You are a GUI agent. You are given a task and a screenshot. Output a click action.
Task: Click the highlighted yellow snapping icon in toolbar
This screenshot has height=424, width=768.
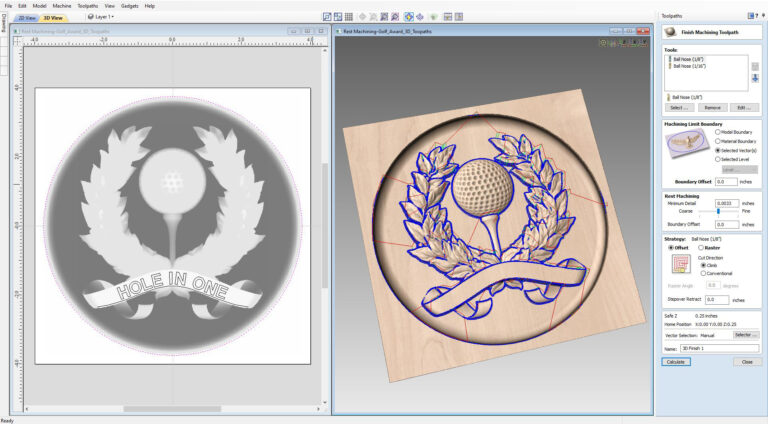pyautogui.click(x=408, y=17)
